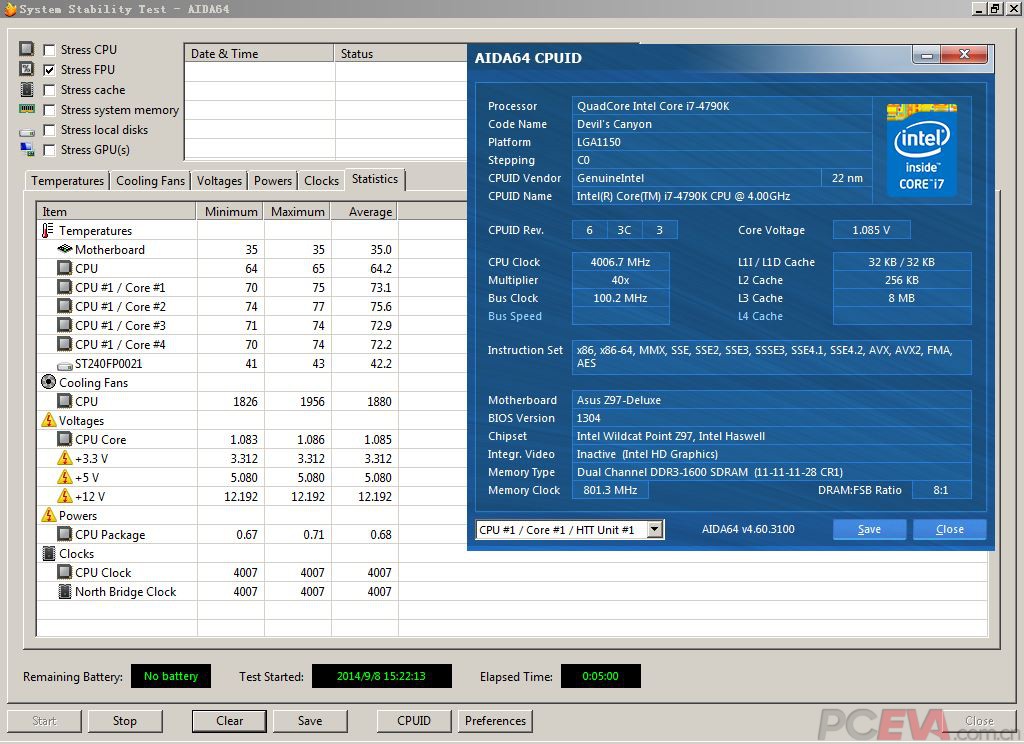Click the monitor icon beside Stress GPU(s)
This screenshot has height=744, width=1024.
(x=27, y=150)
